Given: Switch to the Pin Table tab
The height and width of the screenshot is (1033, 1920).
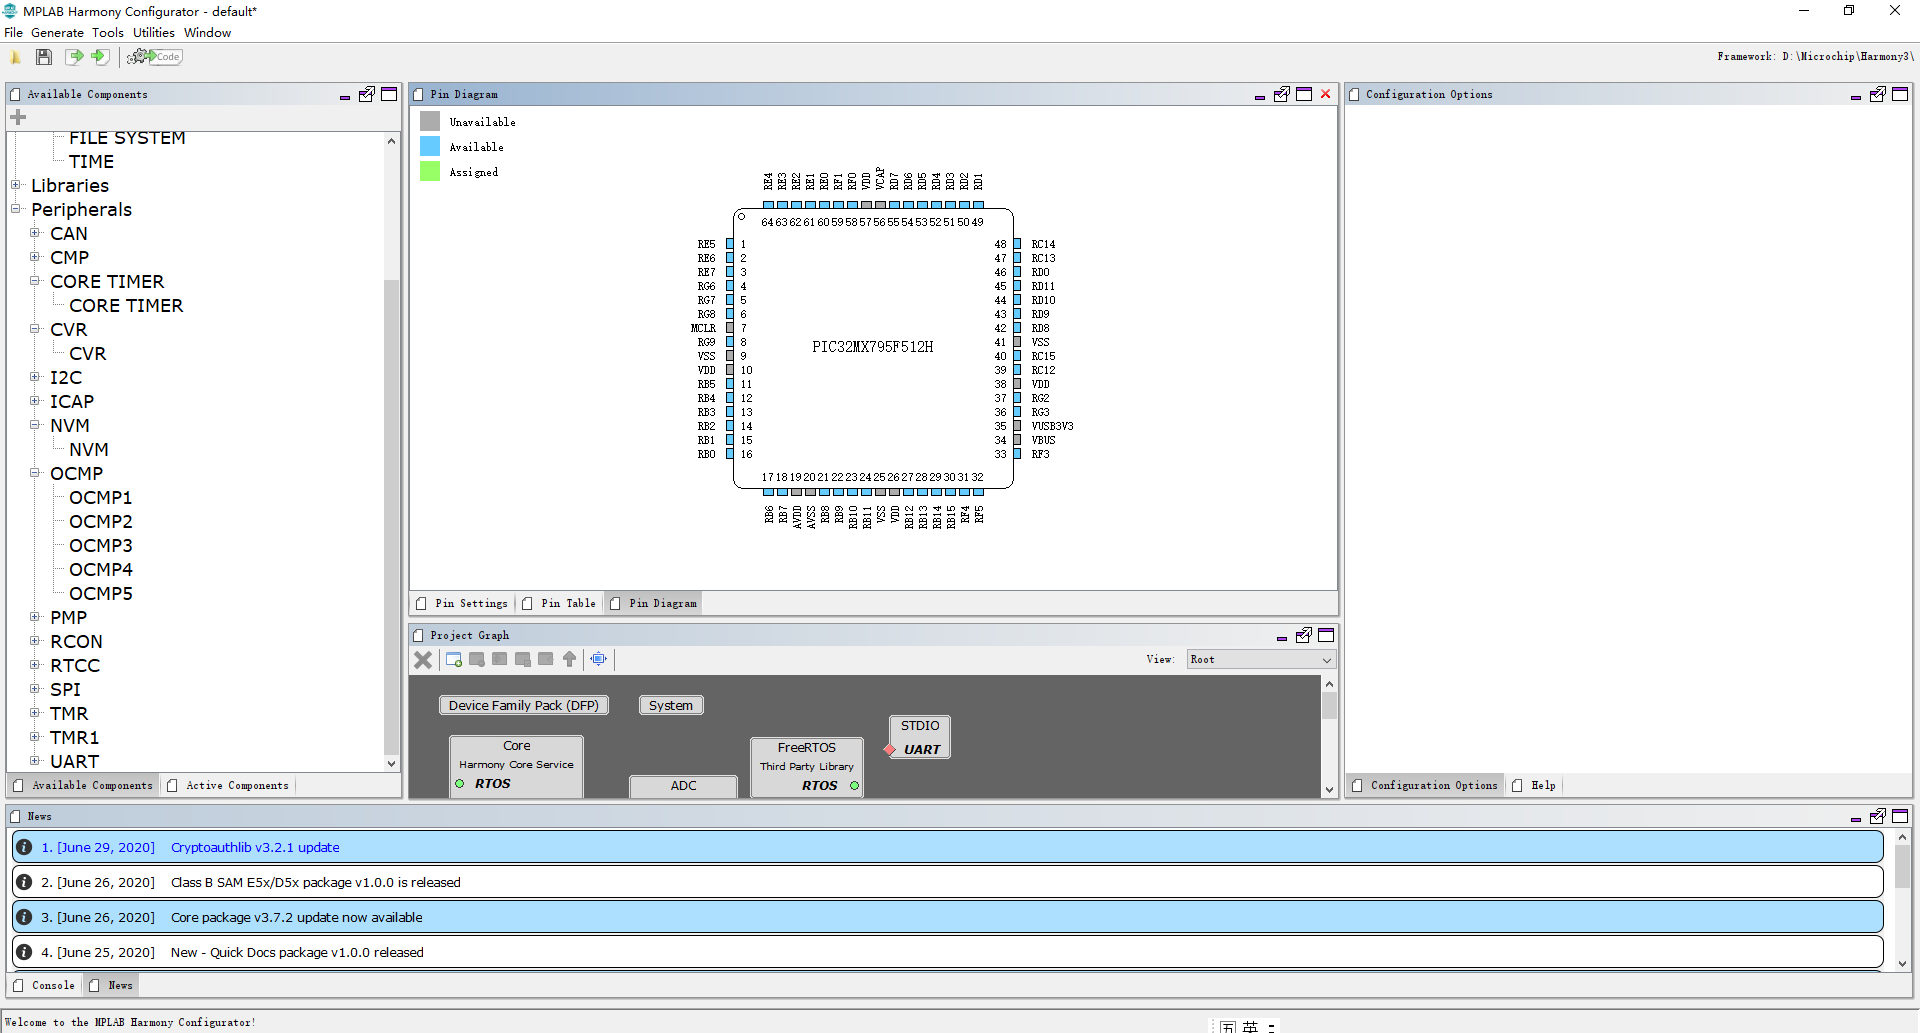Looking at the screenshot, I should coord(559,603).
